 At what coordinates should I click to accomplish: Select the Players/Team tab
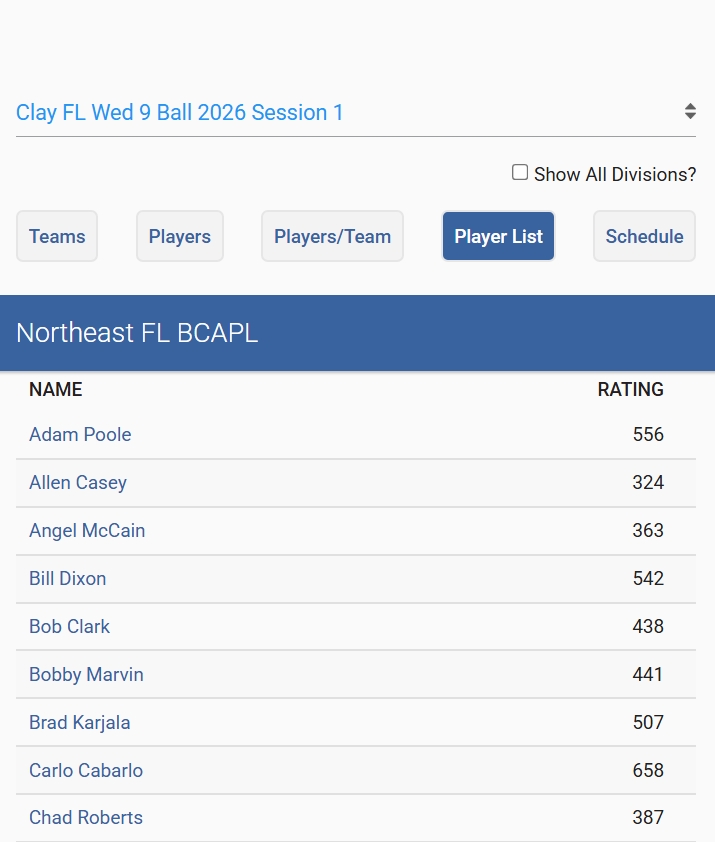[x=332, y=237]
